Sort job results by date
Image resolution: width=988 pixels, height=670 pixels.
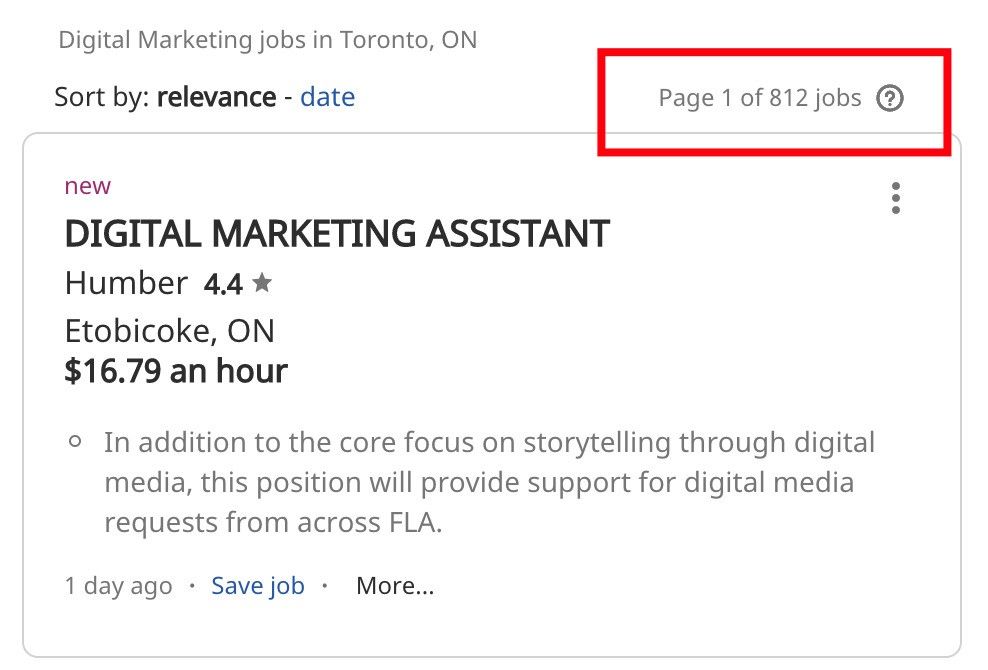pos(327,97)
